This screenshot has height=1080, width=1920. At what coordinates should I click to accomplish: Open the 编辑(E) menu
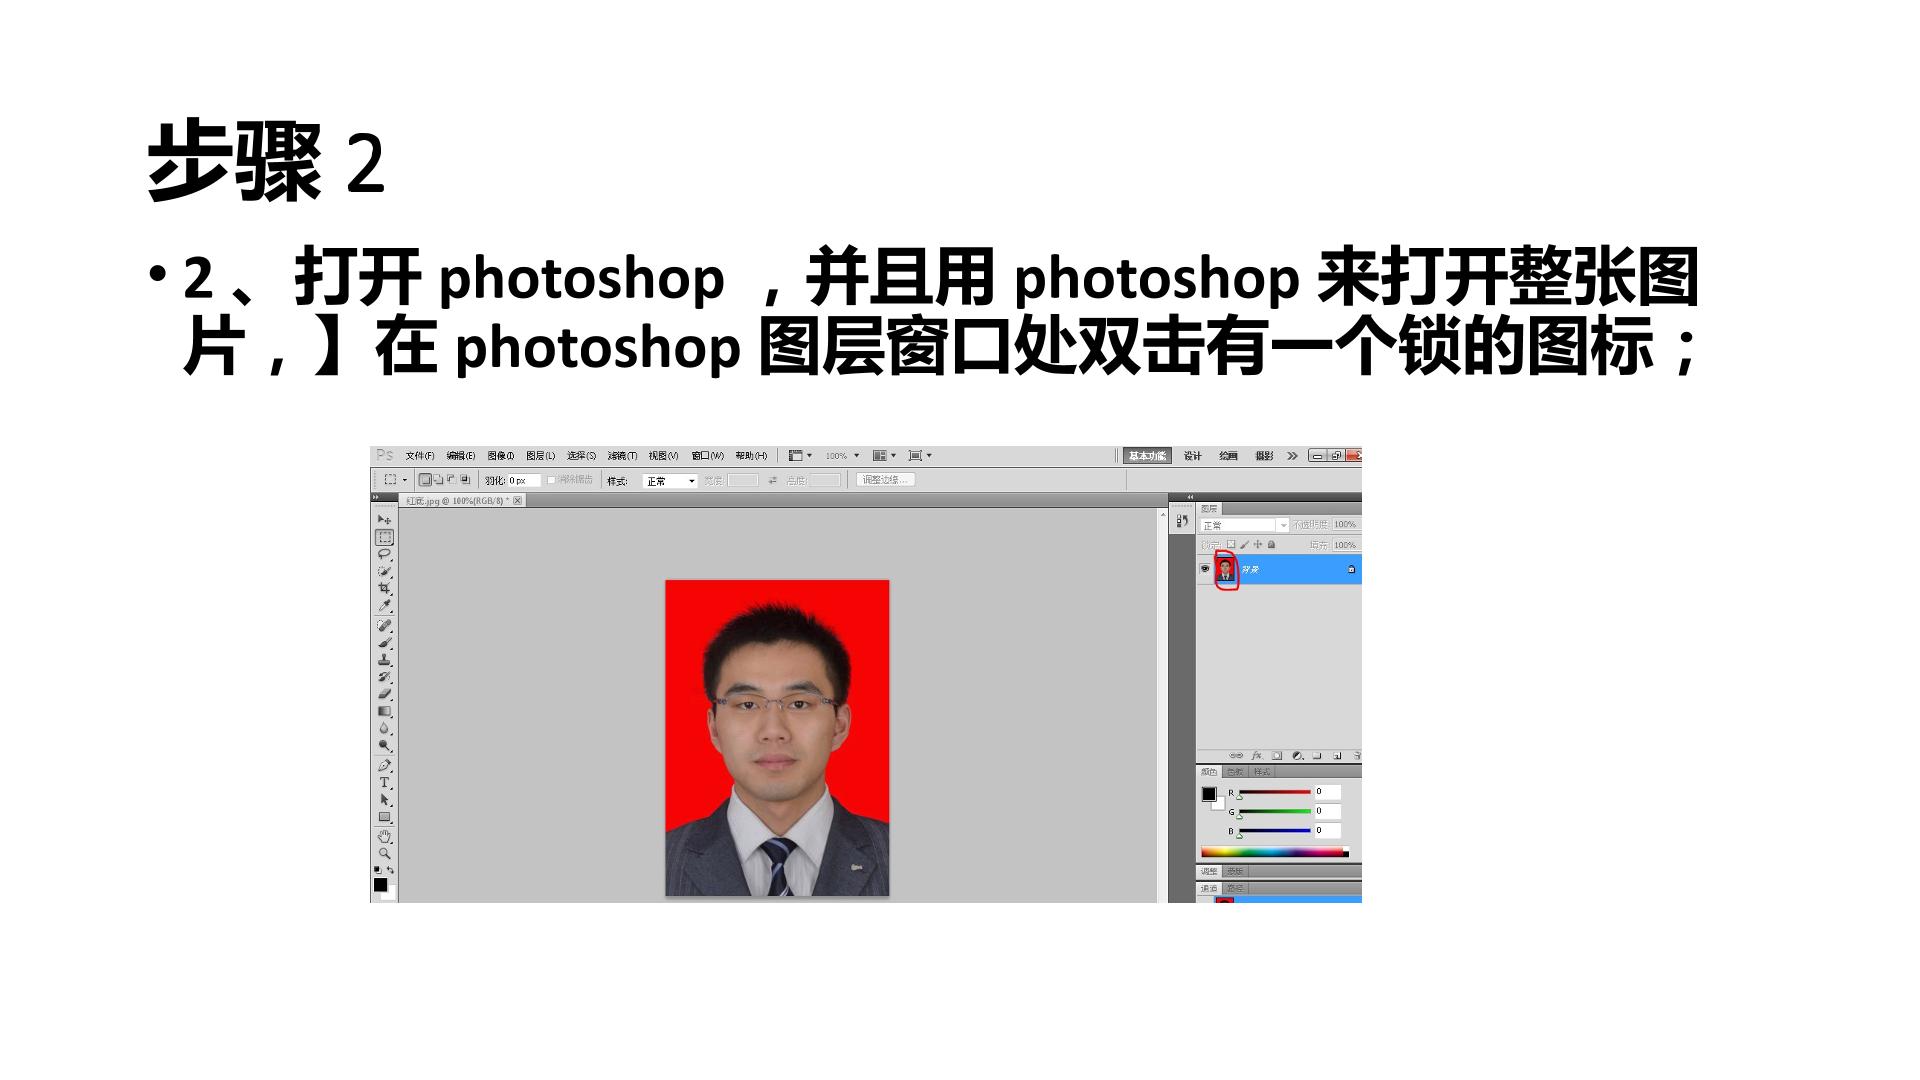[x=461, y=456]
